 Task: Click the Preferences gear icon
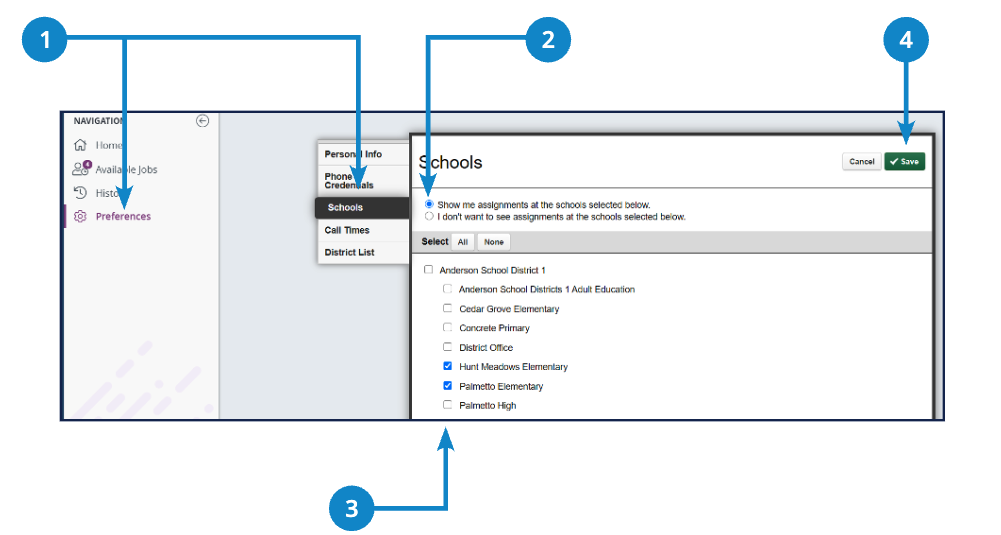point(80,216)
